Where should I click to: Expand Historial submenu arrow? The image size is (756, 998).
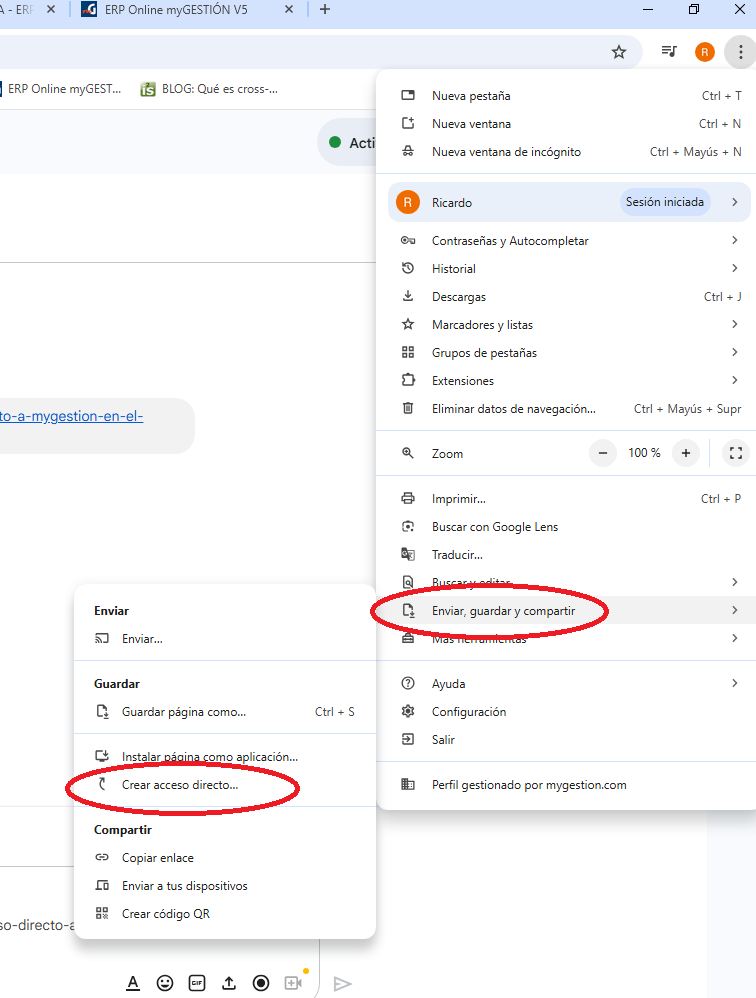[x=734, y=268]
